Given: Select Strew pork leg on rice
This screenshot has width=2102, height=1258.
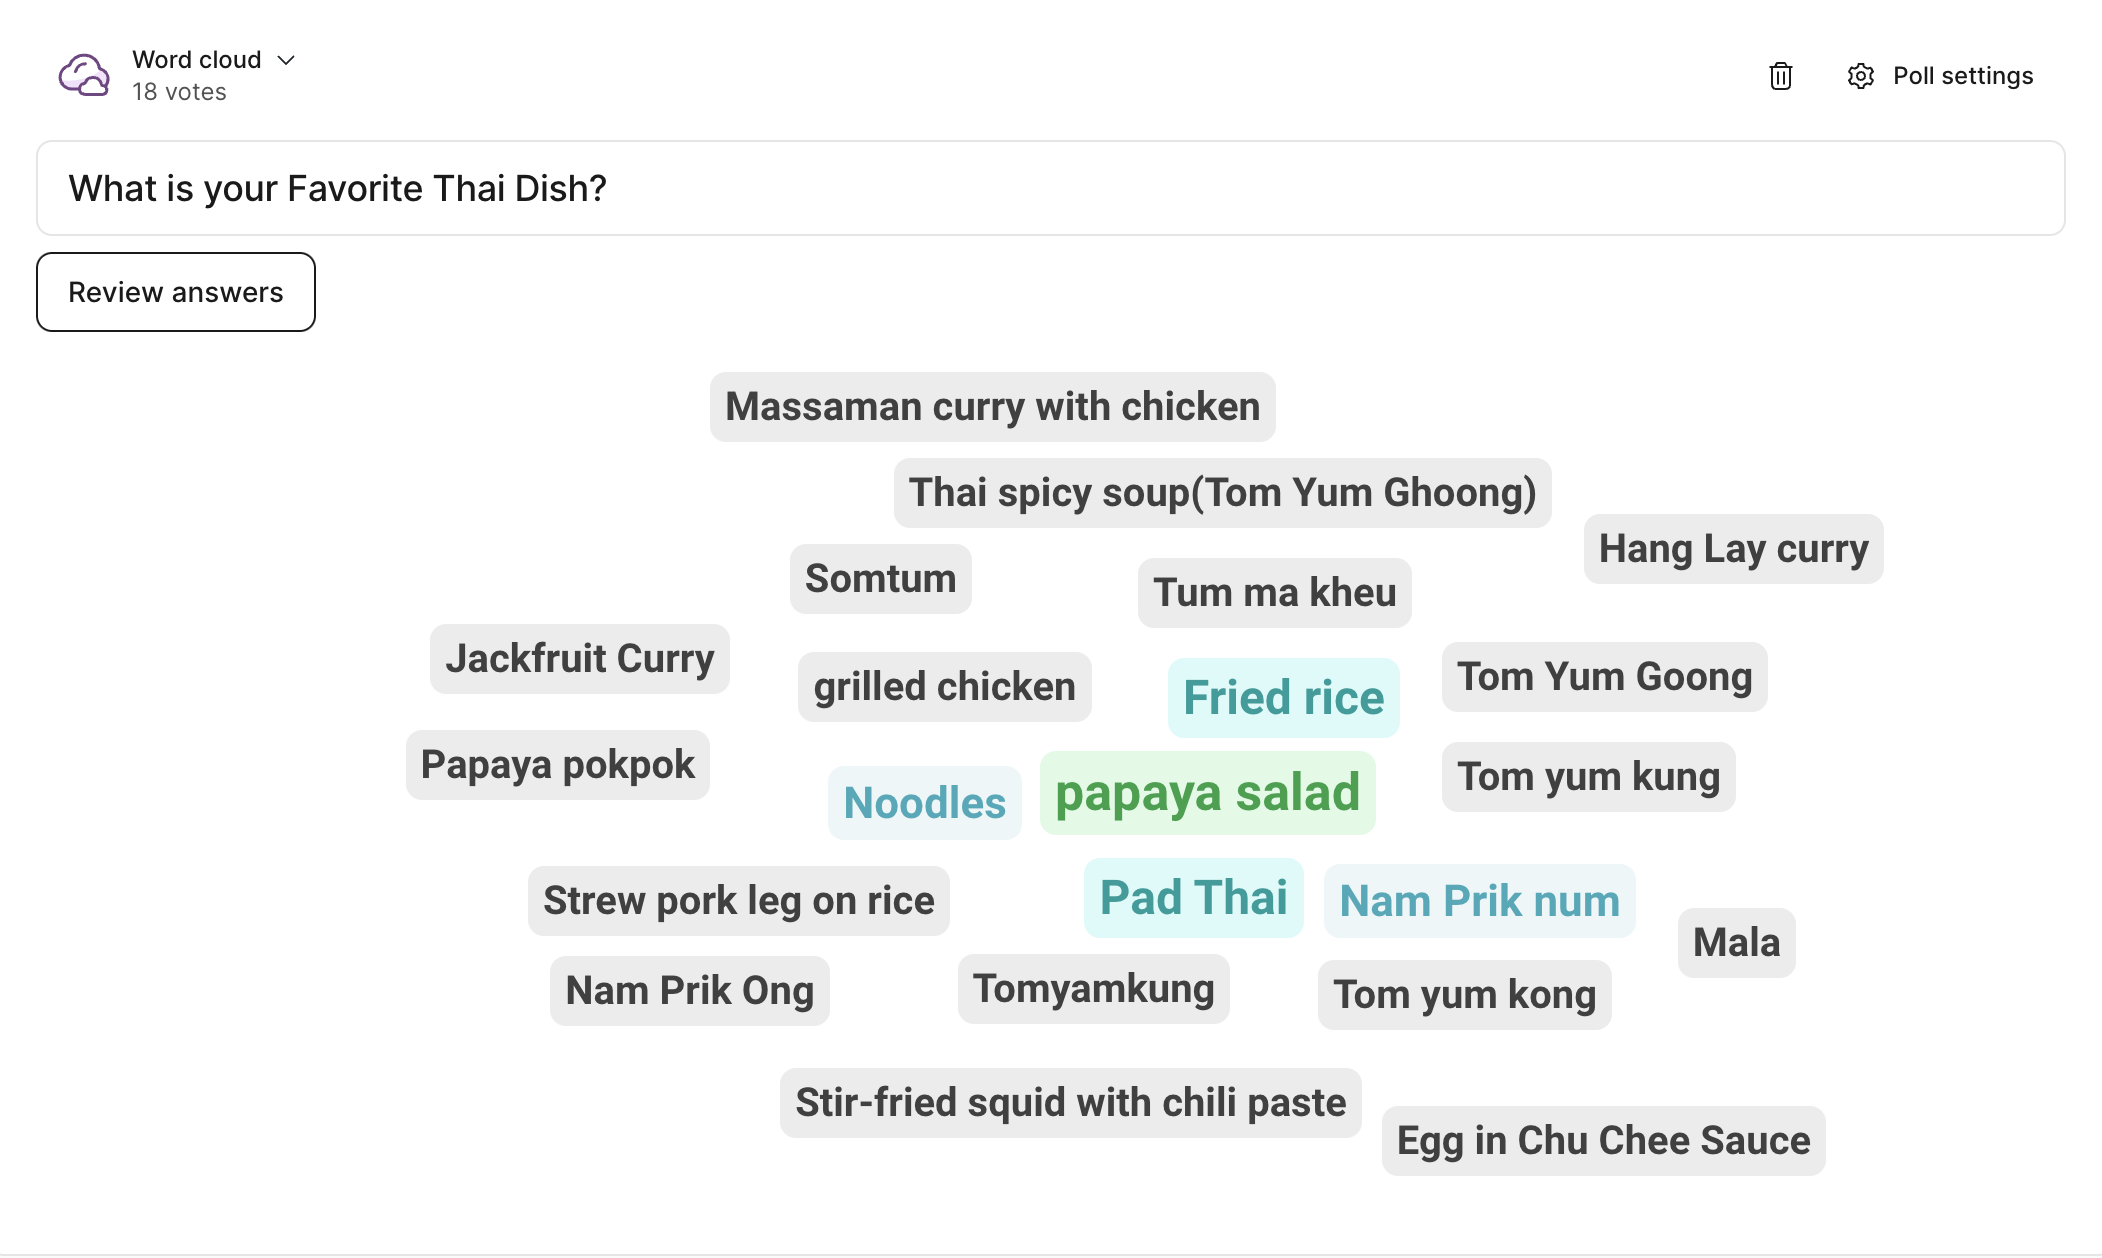Looking at the screenshot, I should pyautogui.click(x=738, y=901).
